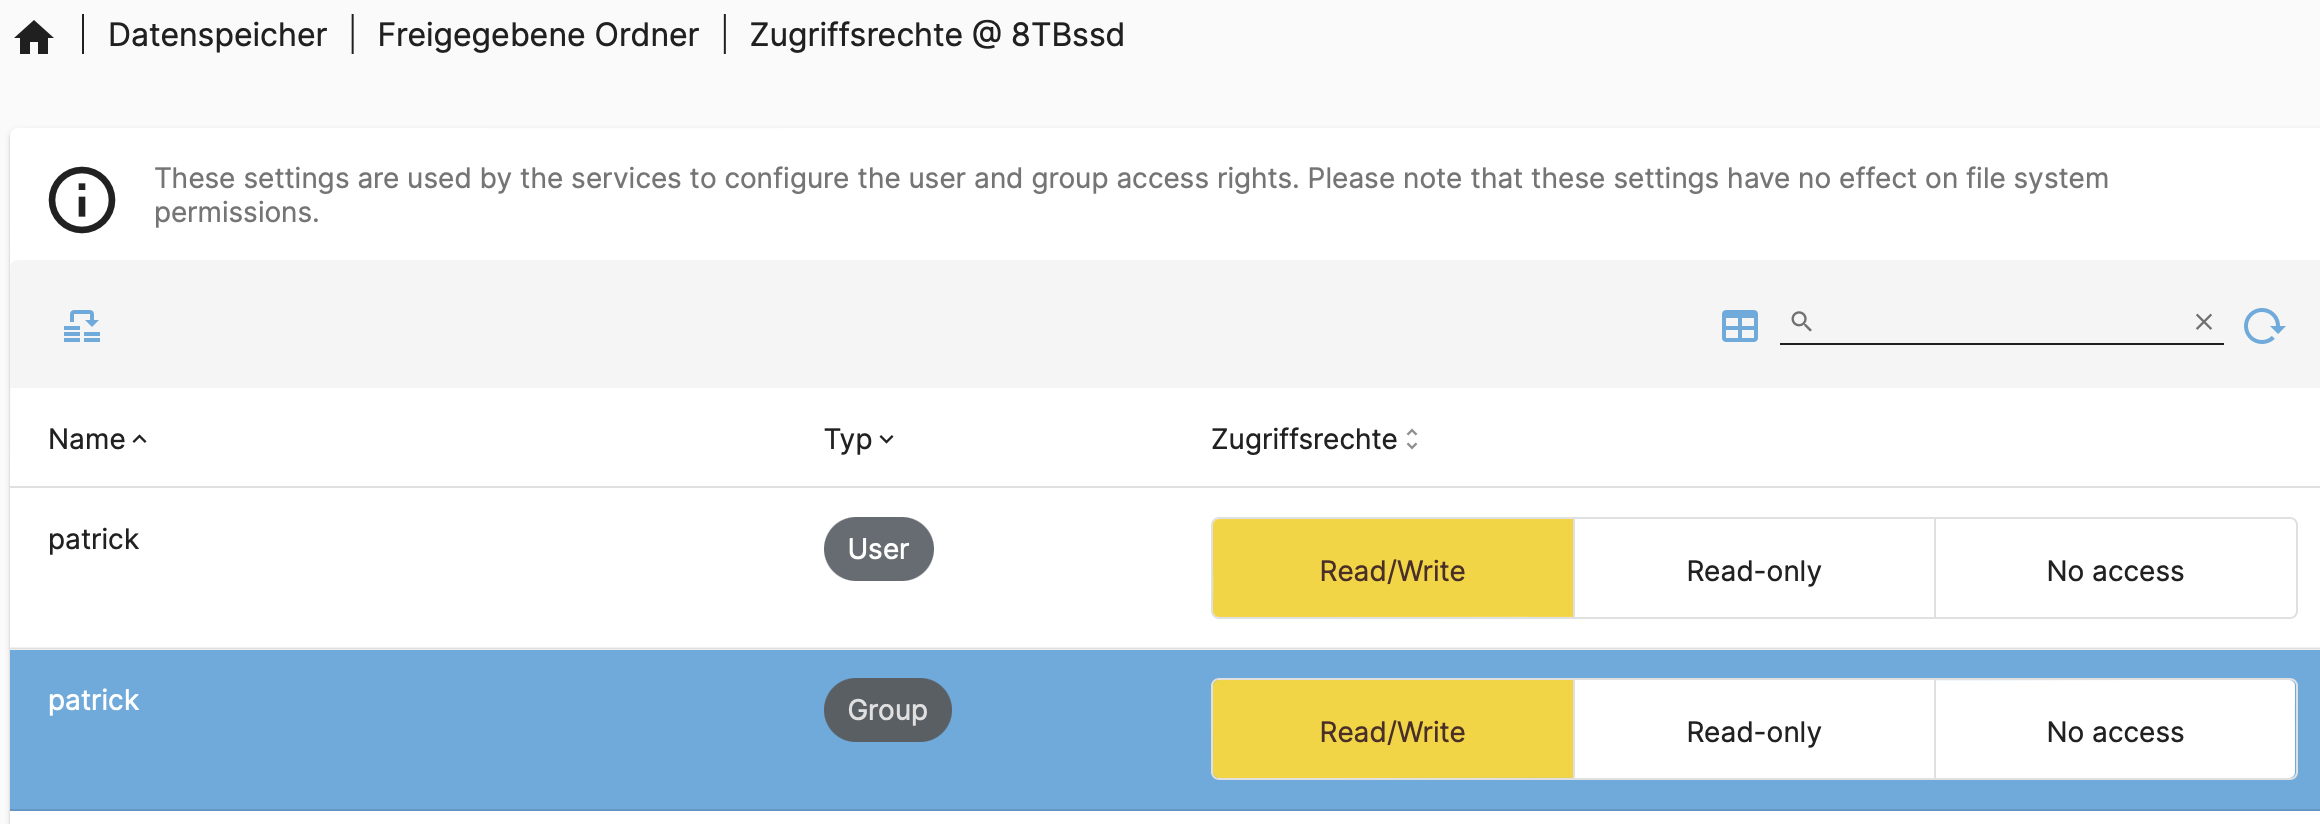Clear the search field with X

[x=2203, y=322]
